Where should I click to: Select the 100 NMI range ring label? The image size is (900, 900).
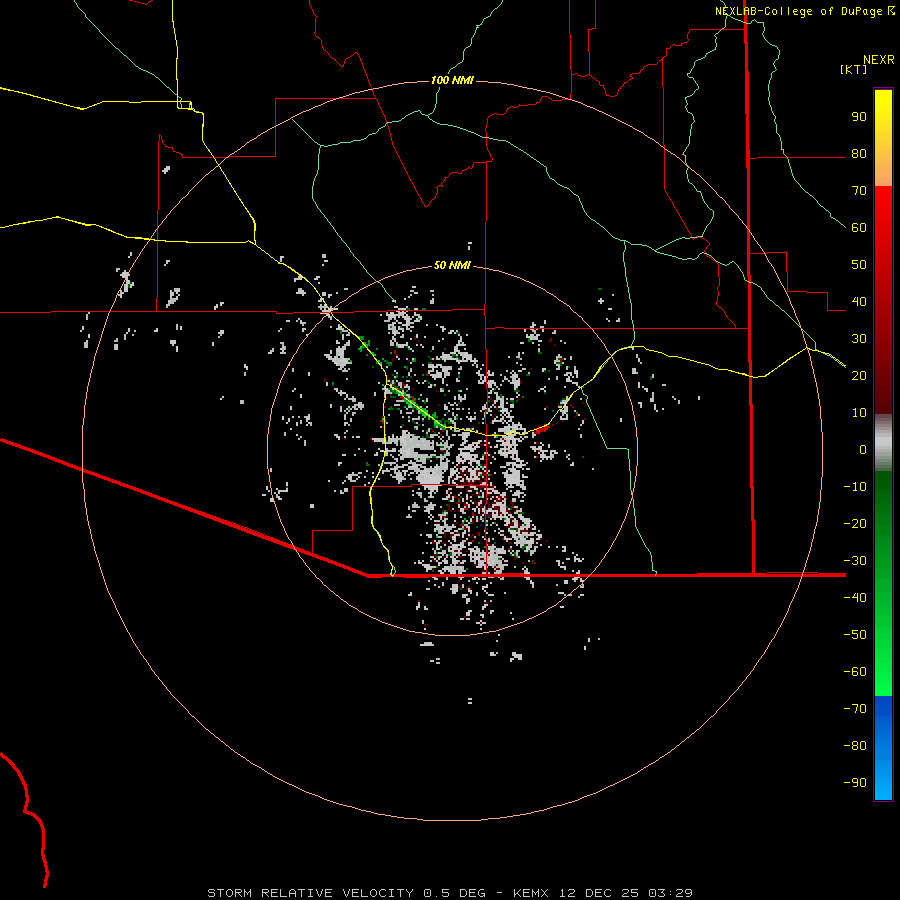(x=452, y=80)
